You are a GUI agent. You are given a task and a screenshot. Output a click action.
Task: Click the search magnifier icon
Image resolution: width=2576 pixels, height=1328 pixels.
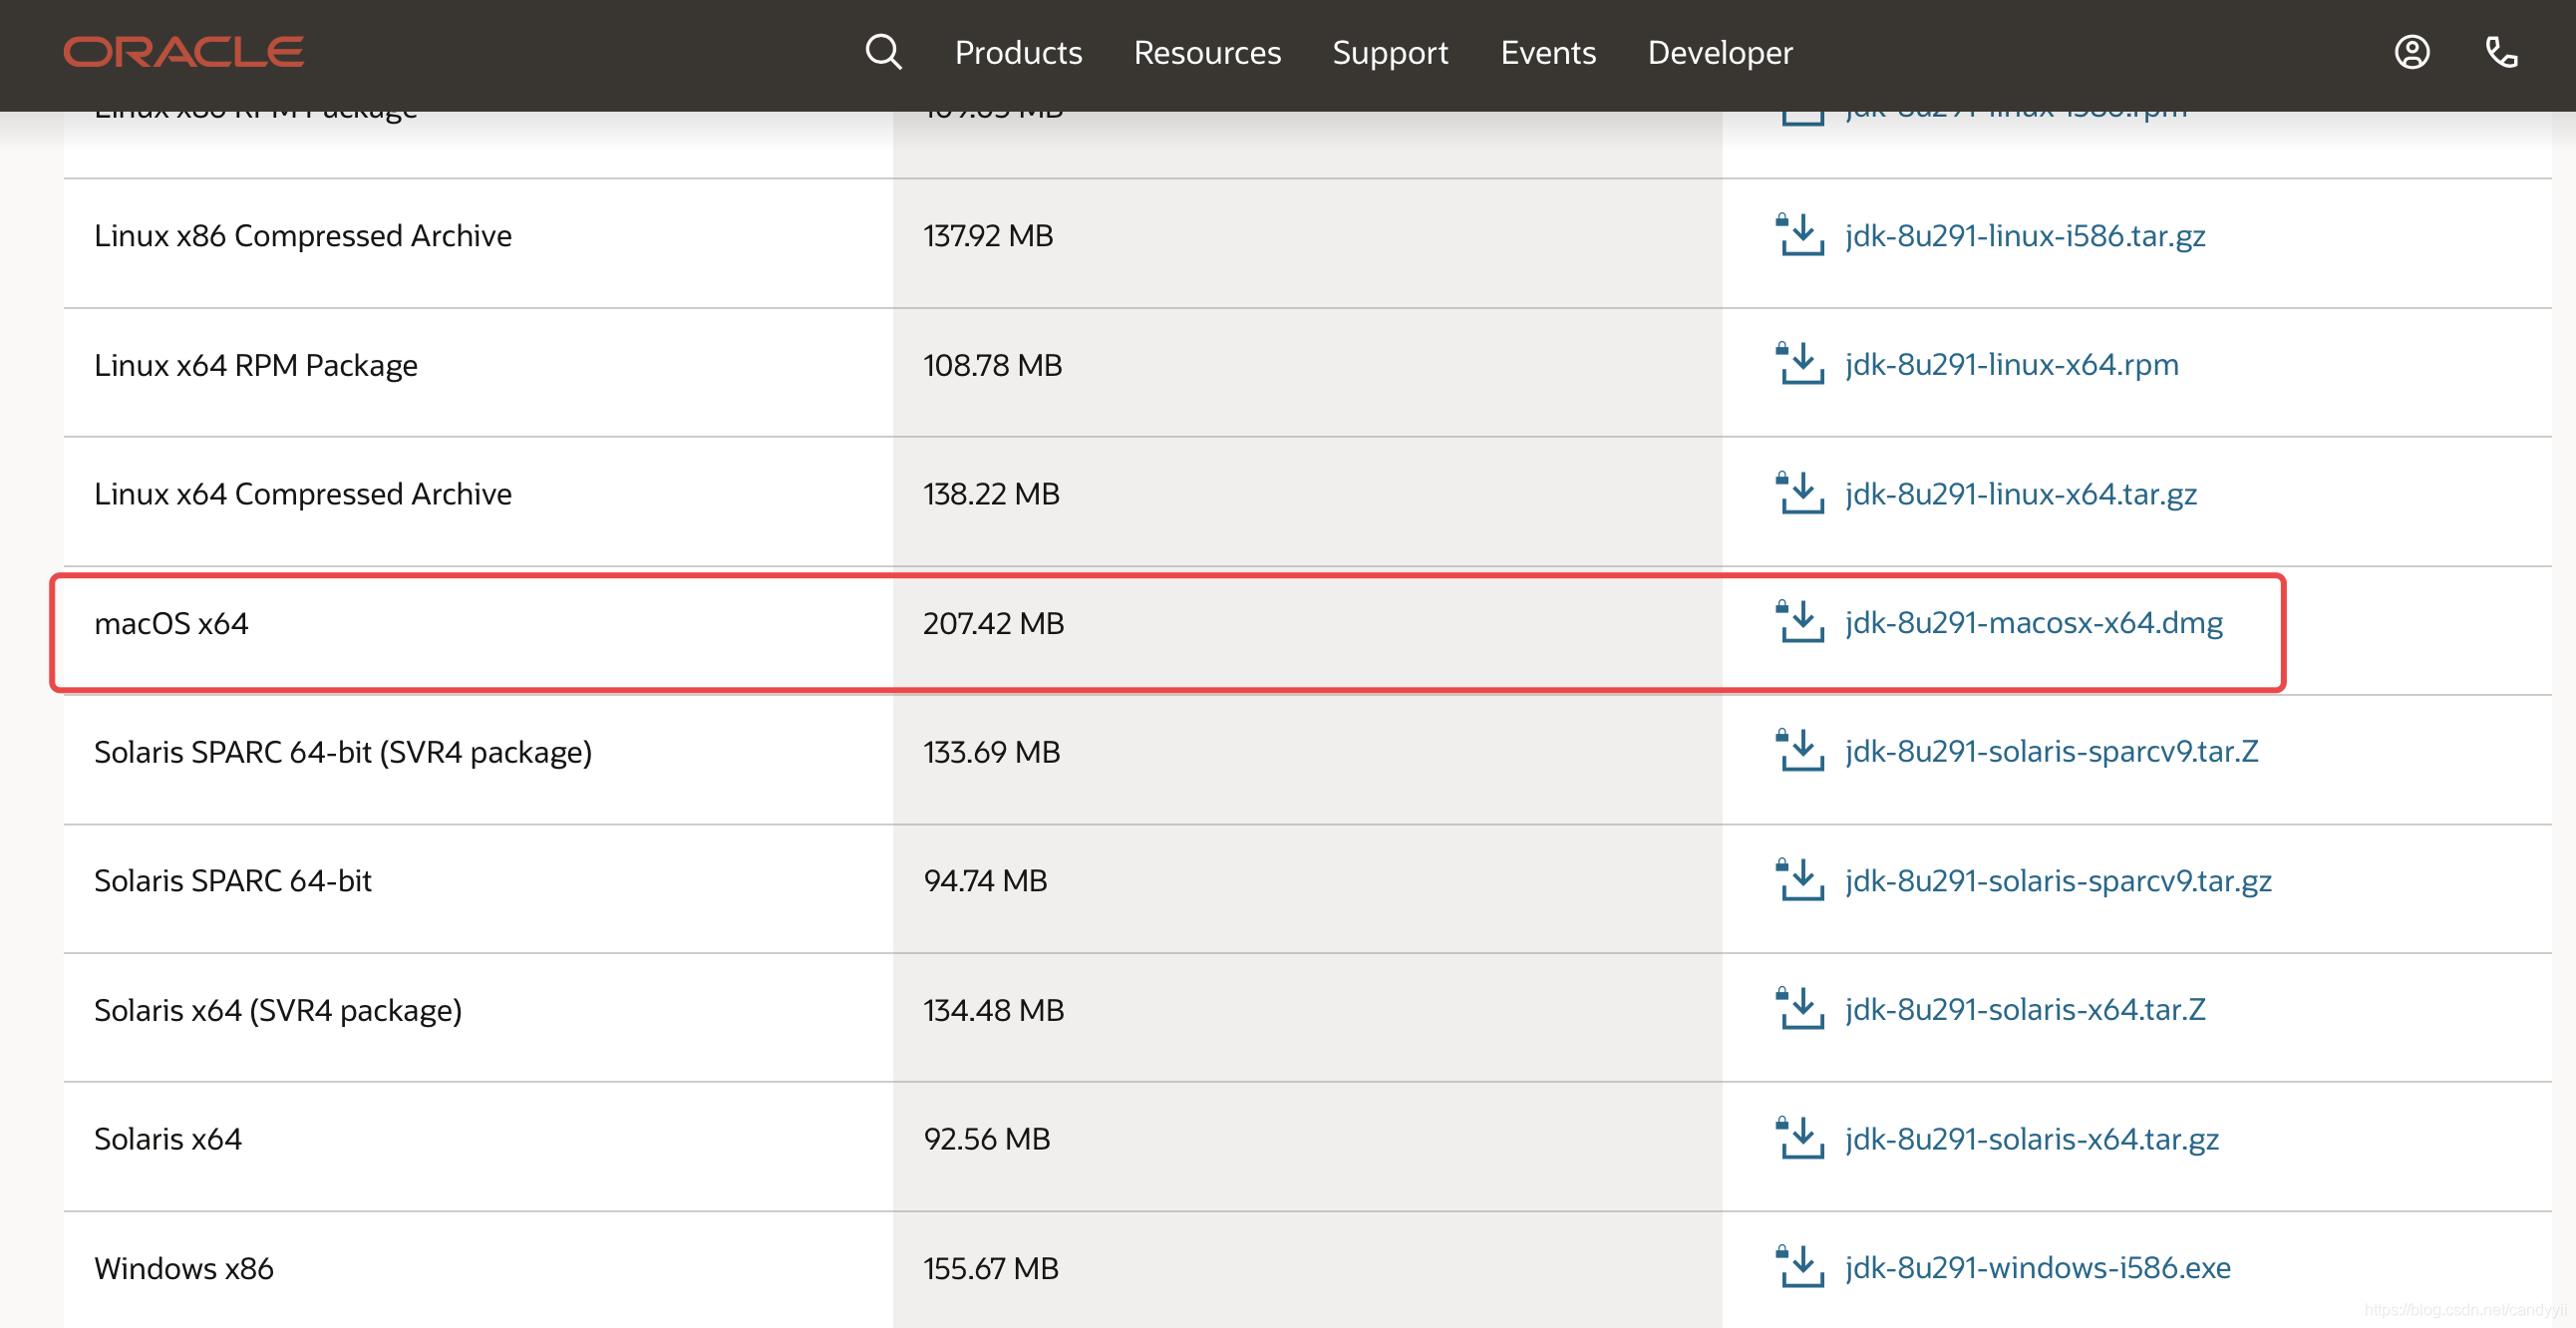coord(883,52)
